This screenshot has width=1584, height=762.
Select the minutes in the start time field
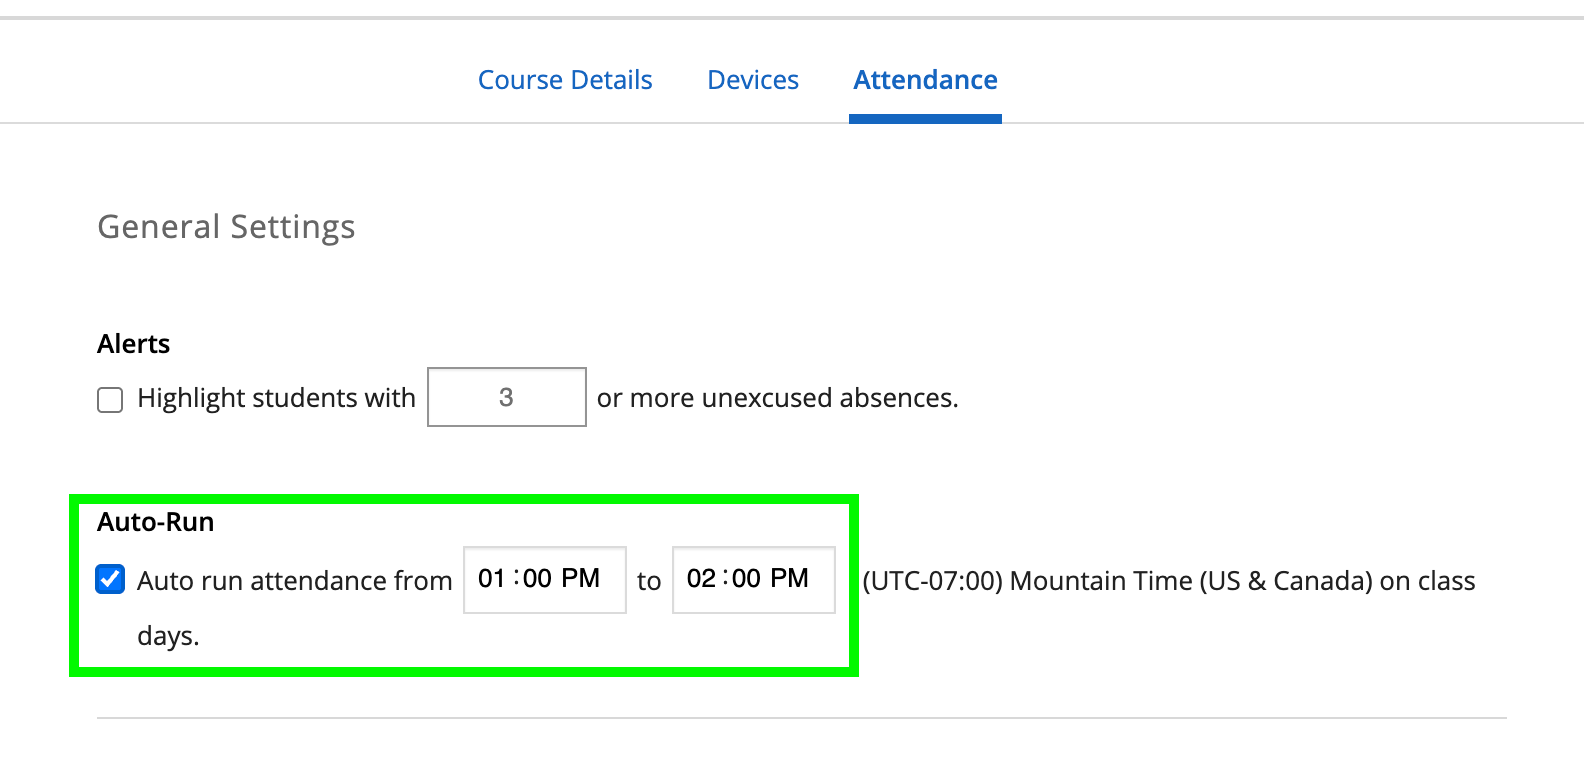537,579
